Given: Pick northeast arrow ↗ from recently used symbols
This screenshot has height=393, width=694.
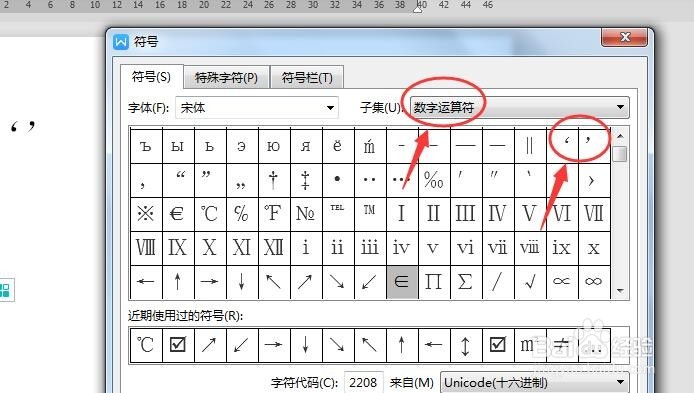Looking at the screenshot, I should 209,345.
